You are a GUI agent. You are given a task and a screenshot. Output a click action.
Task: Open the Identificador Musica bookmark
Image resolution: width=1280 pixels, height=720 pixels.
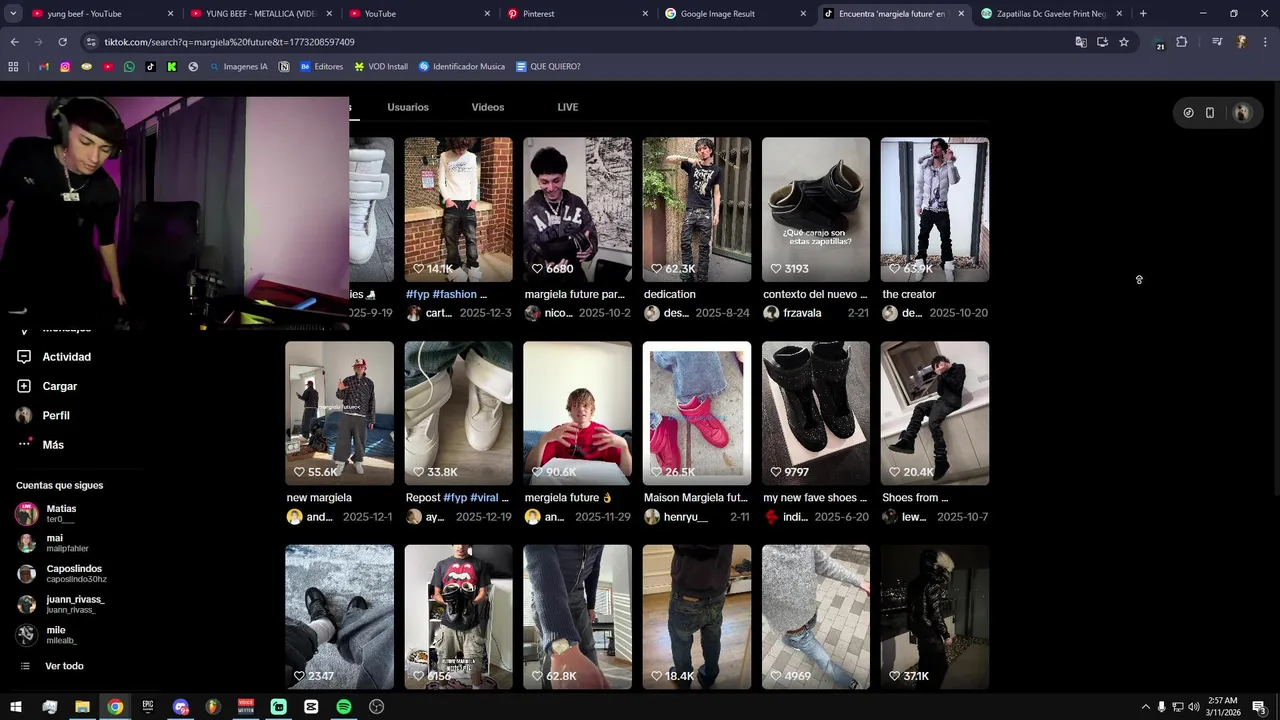[462, 67]
